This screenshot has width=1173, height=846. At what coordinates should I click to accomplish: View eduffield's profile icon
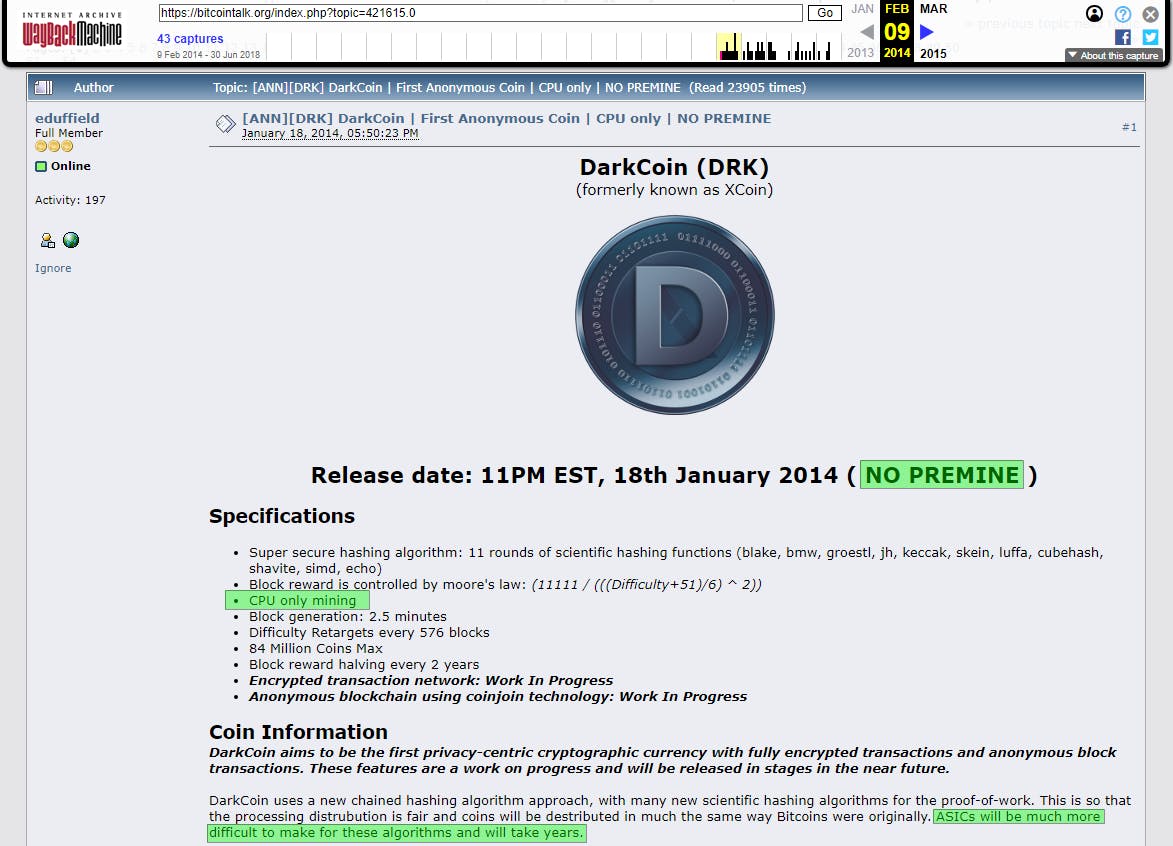tap(48, 240)
